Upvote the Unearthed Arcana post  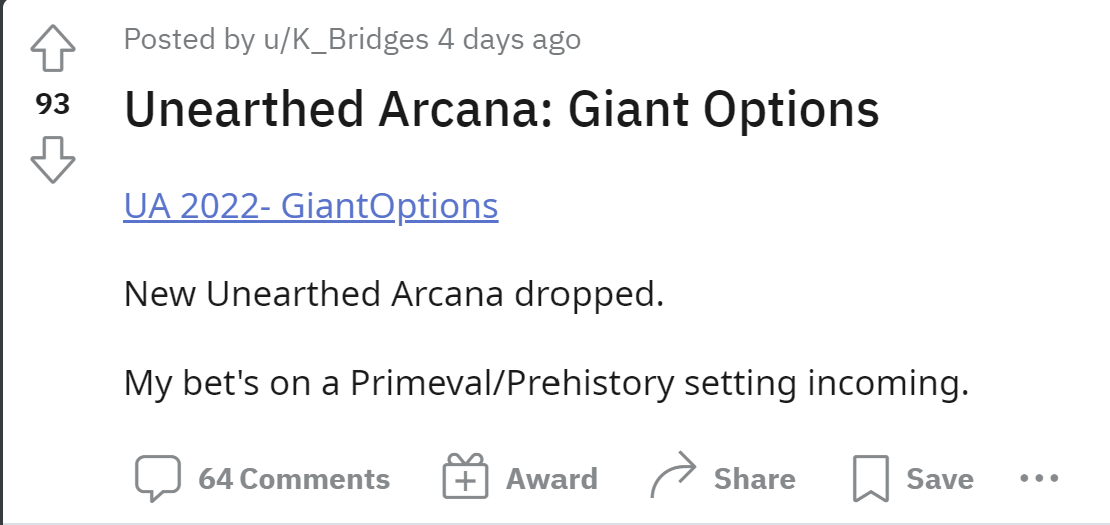pos(53,49)
